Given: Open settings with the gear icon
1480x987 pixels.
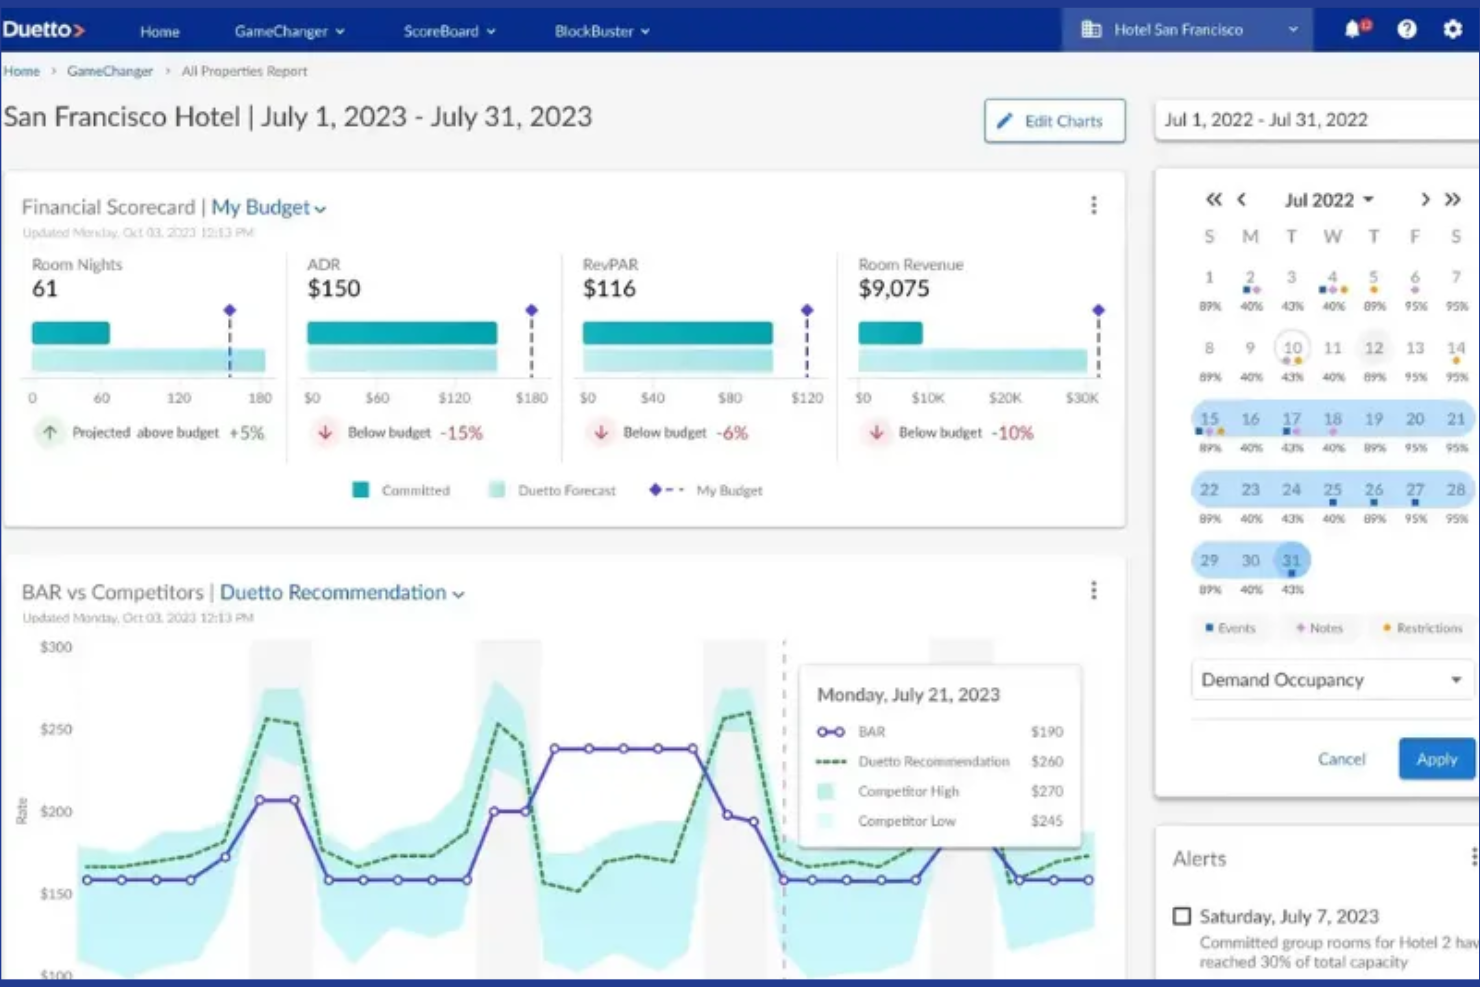Looking at the screenshot, I should [1453, 28].
